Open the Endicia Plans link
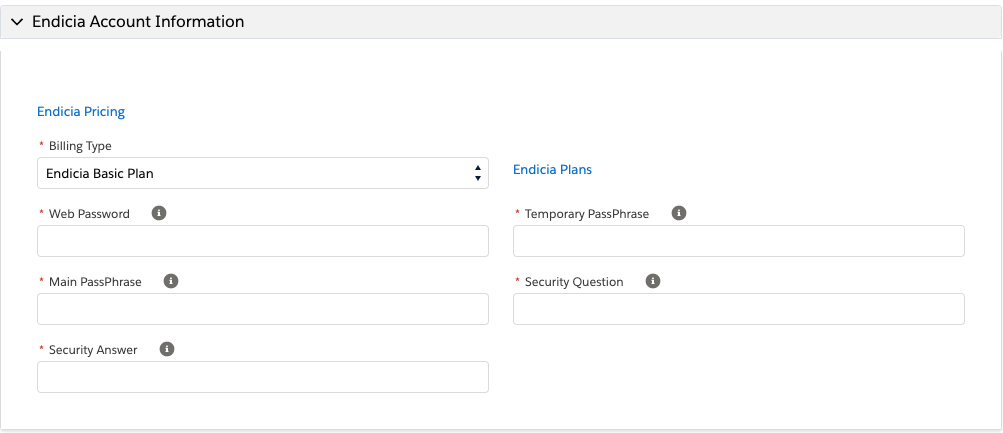The image size is (1003, 433). click(553, 169)
